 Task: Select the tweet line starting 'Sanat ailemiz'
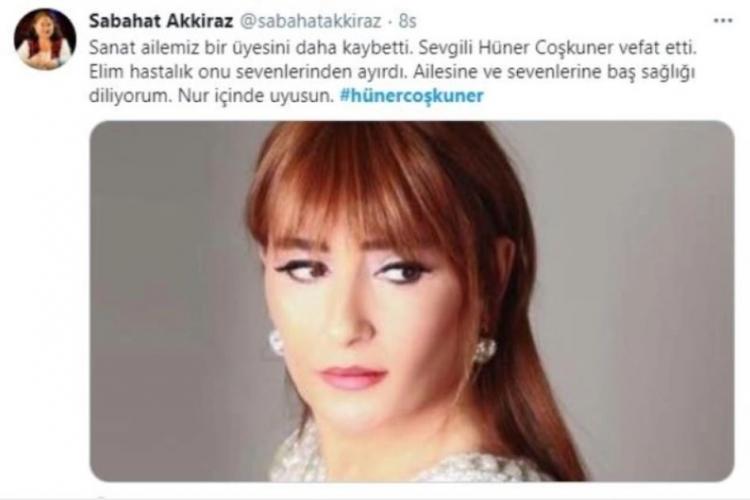click(x=393, y=47)
